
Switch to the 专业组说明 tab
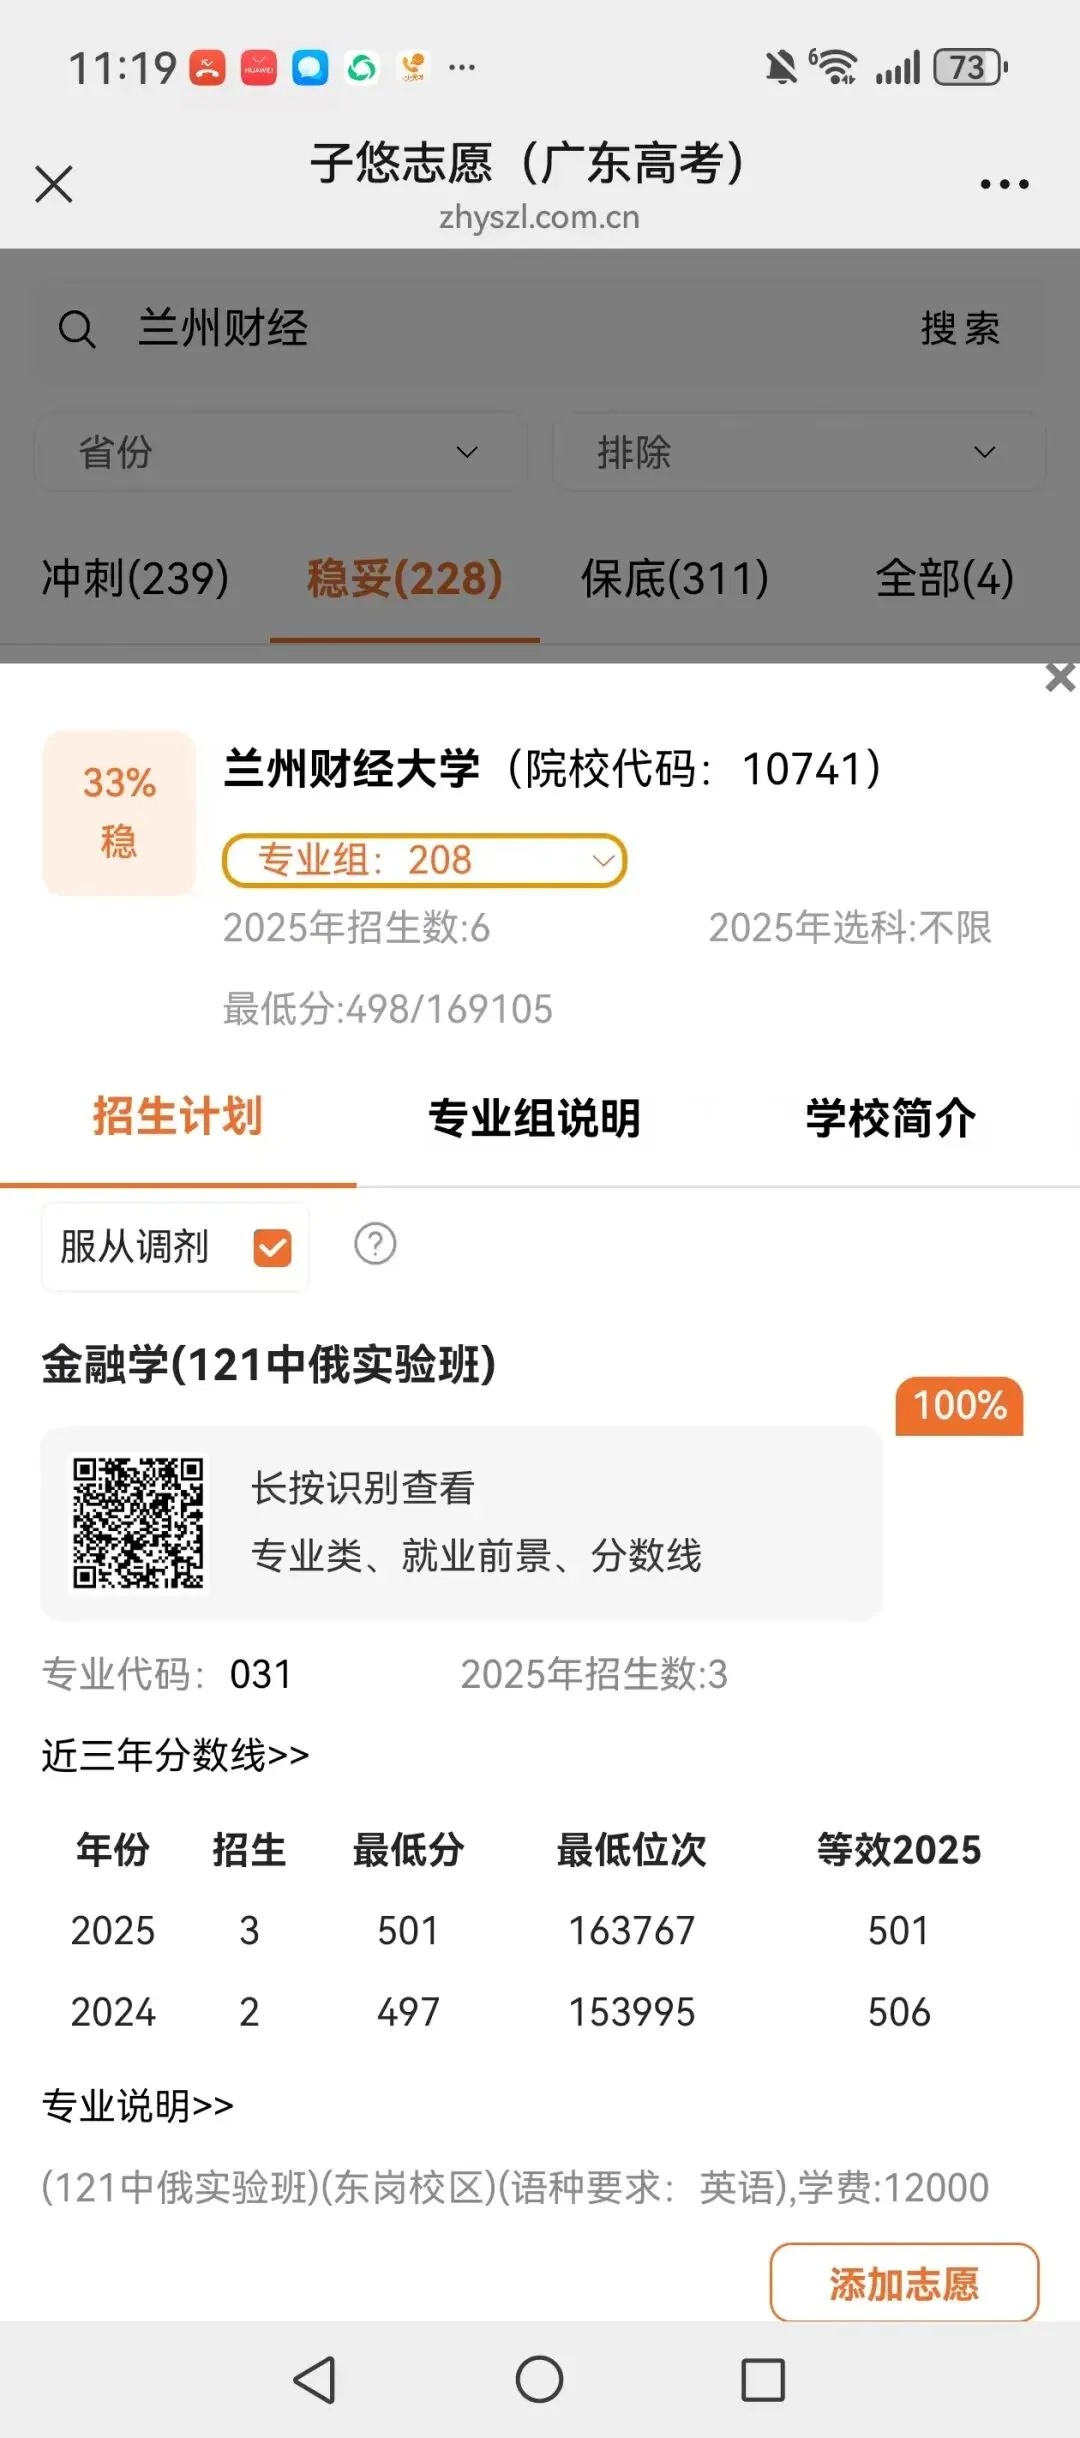[534, 1117]
